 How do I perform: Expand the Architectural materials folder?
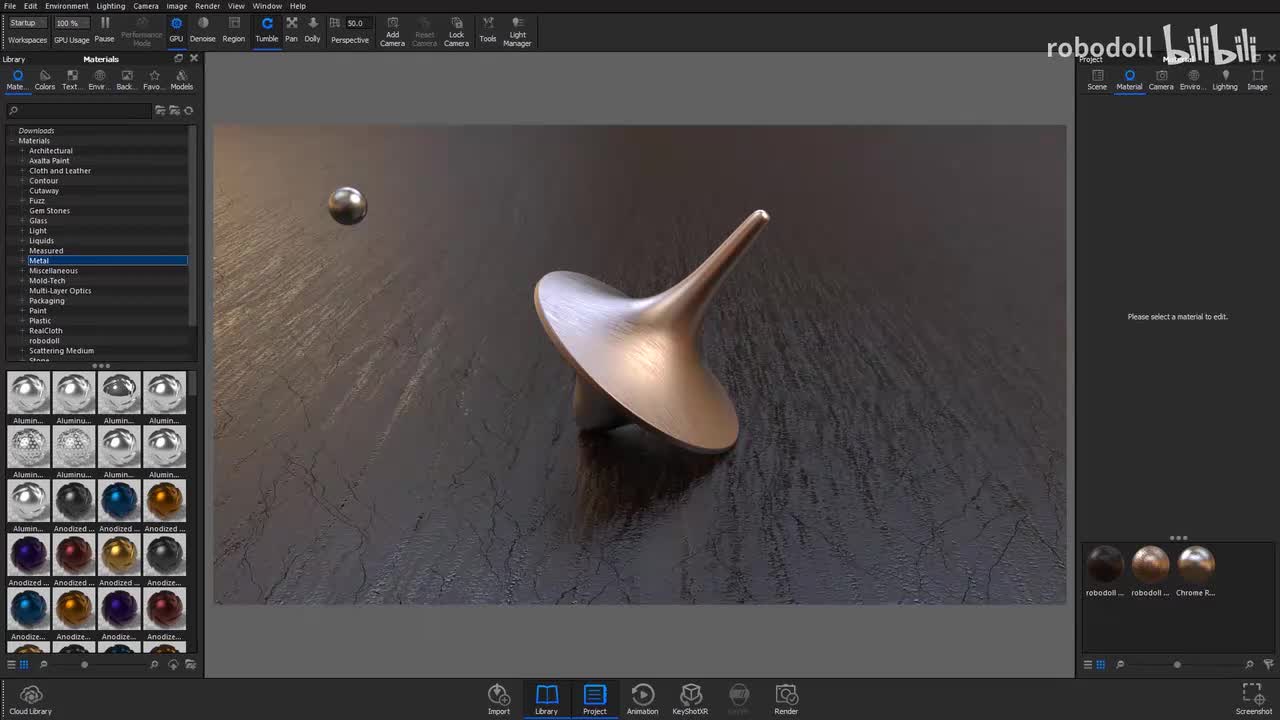[x=22, y=151]
